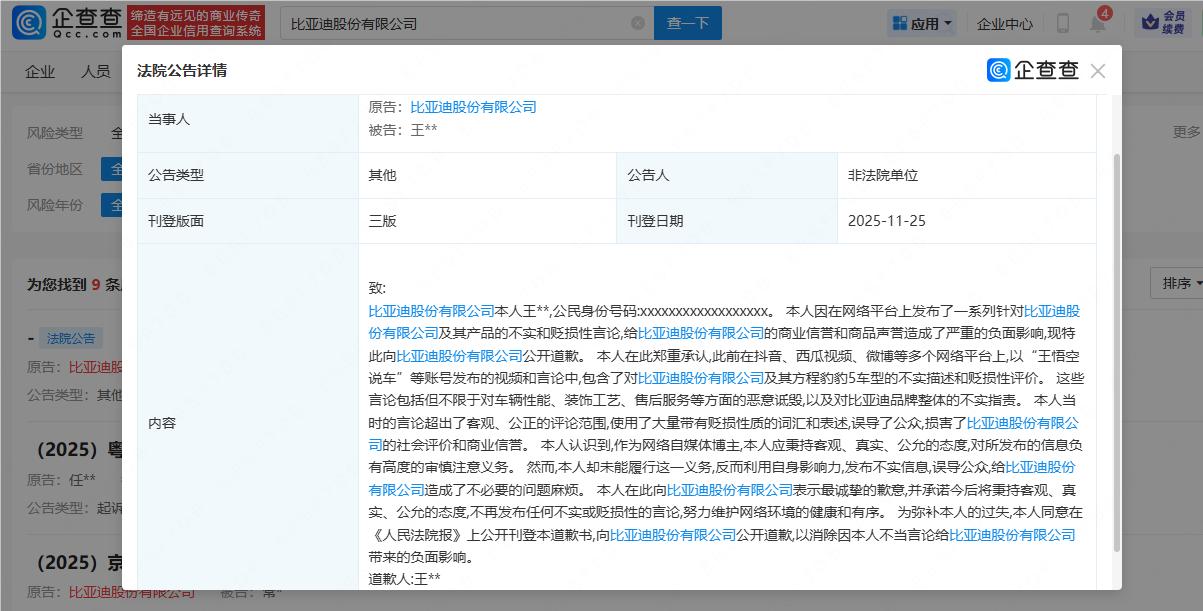Click the 企查查 logo inside the modal header
The image size is (1203, 611).
tap(1032, 70)
